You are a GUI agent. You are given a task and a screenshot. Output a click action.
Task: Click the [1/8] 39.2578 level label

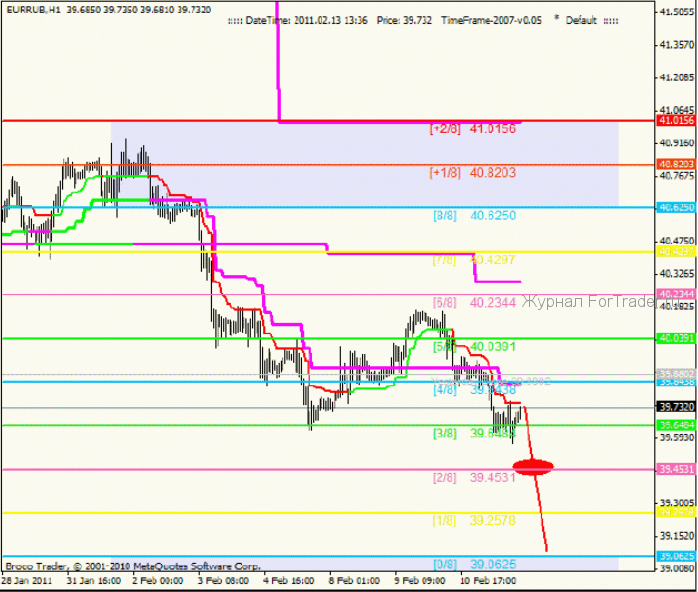click(x=475, y=520)
